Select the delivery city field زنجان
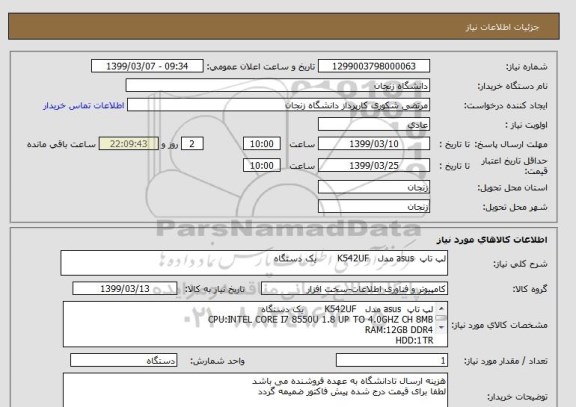 tap(374, 207)
